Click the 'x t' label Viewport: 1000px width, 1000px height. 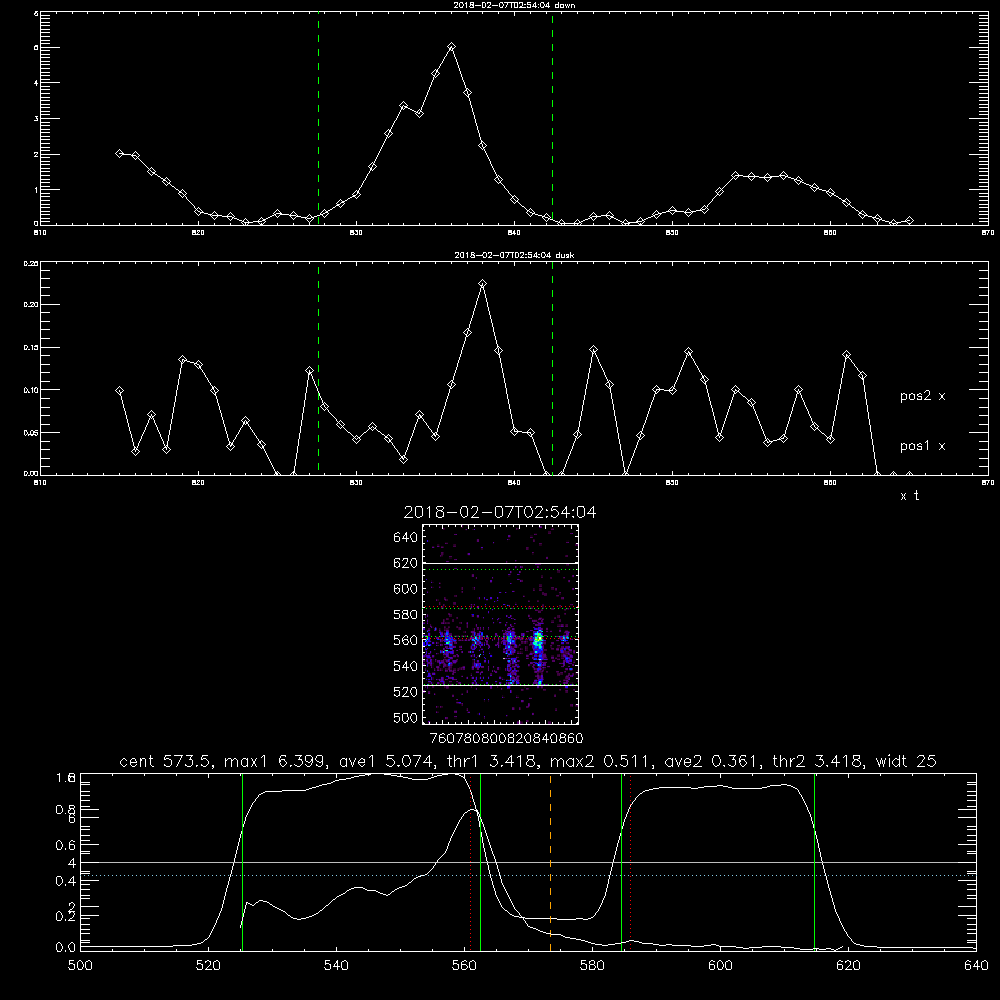[x=909, y=496]
